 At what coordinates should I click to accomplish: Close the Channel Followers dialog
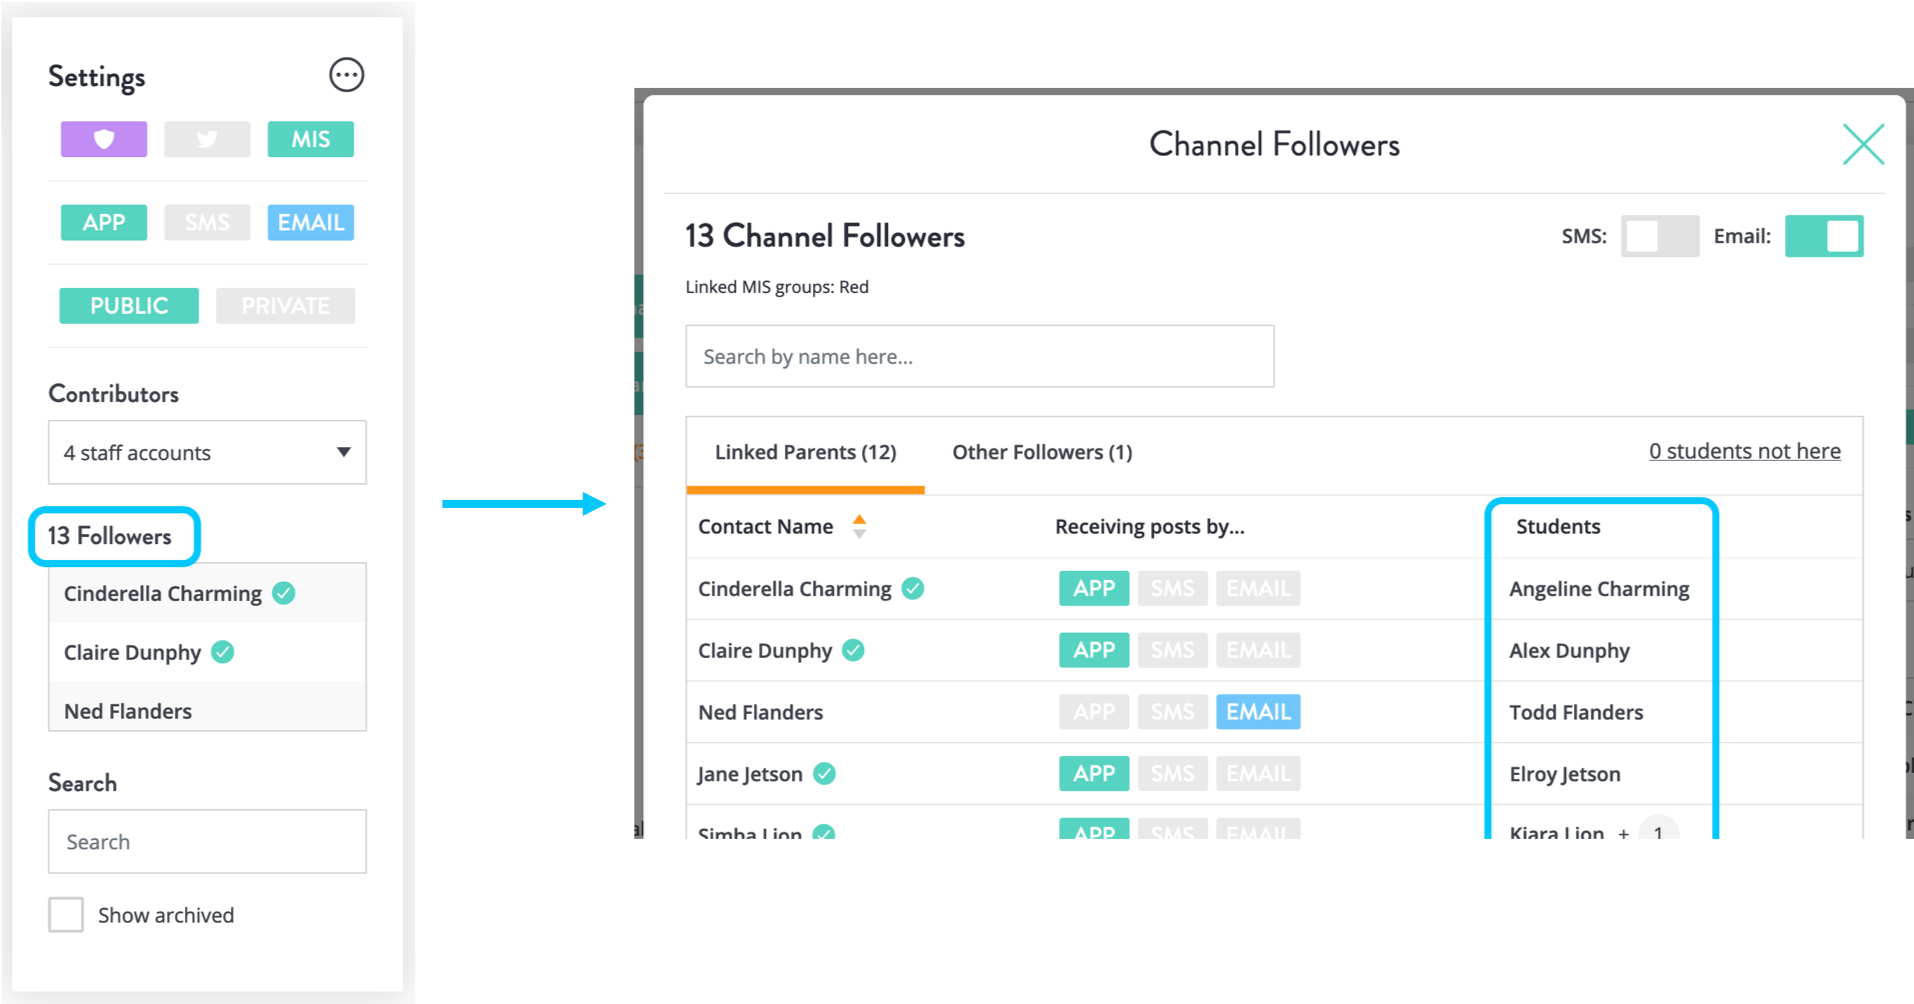coord(1863,145)
